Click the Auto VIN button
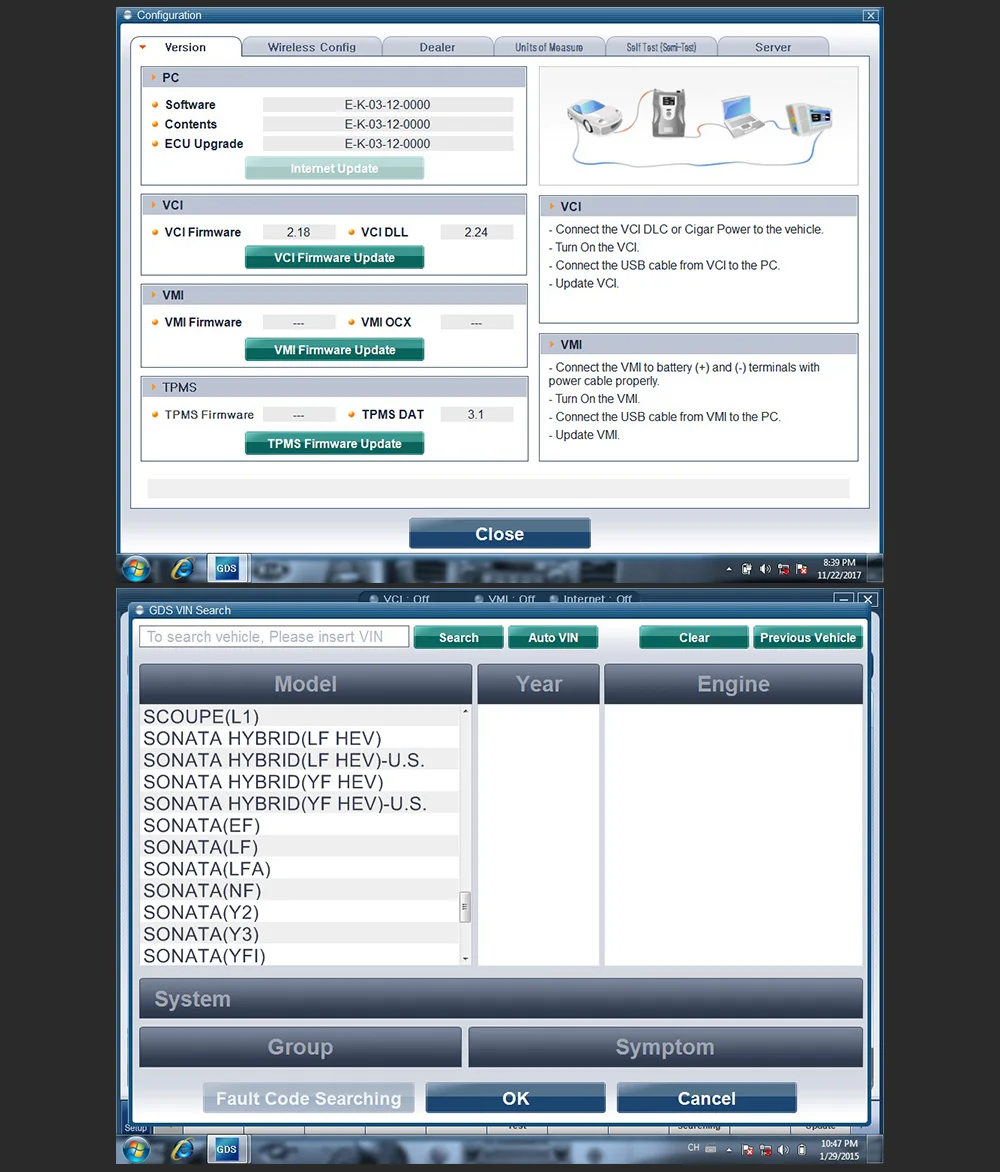This screenshot has height=1172, width=1000. [553, 638]
